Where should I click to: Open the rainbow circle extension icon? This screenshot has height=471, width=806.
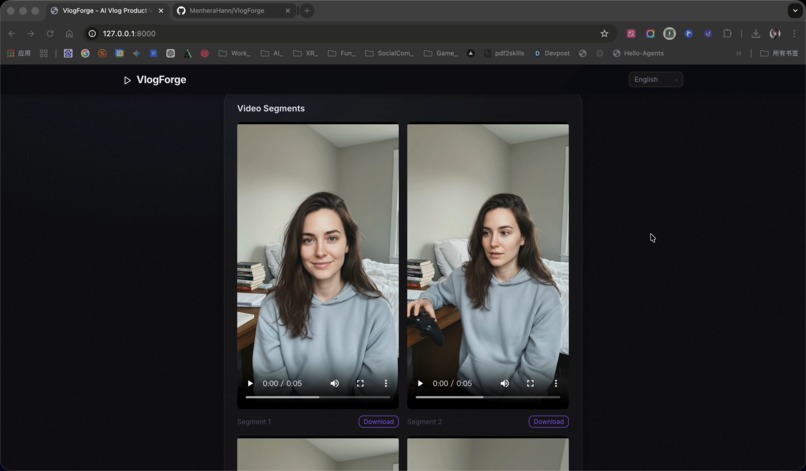(650, 33)
